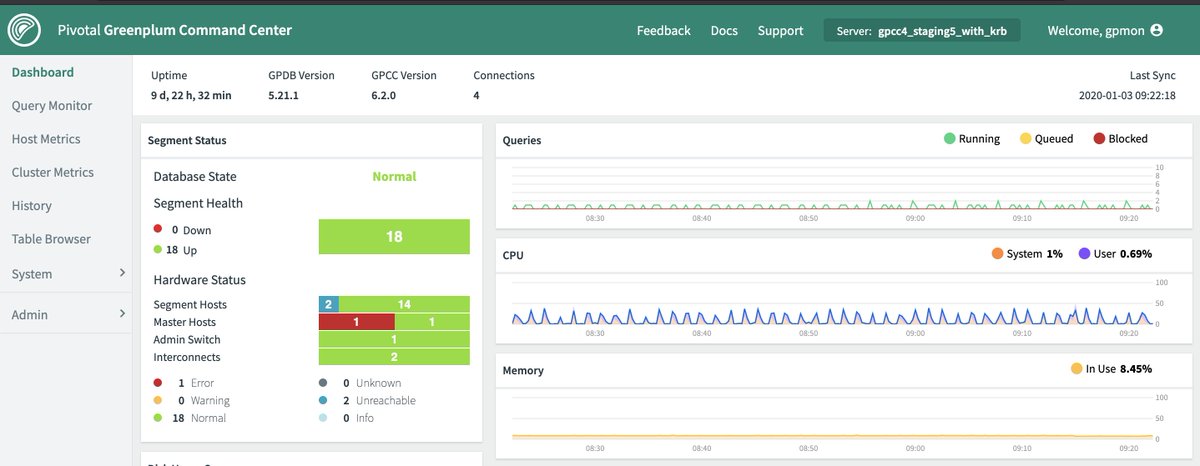Click the Uptime value 9 d, 22 h, 32 min
The width and height of the screenshot is (1200, 466).
pos(191,95)
